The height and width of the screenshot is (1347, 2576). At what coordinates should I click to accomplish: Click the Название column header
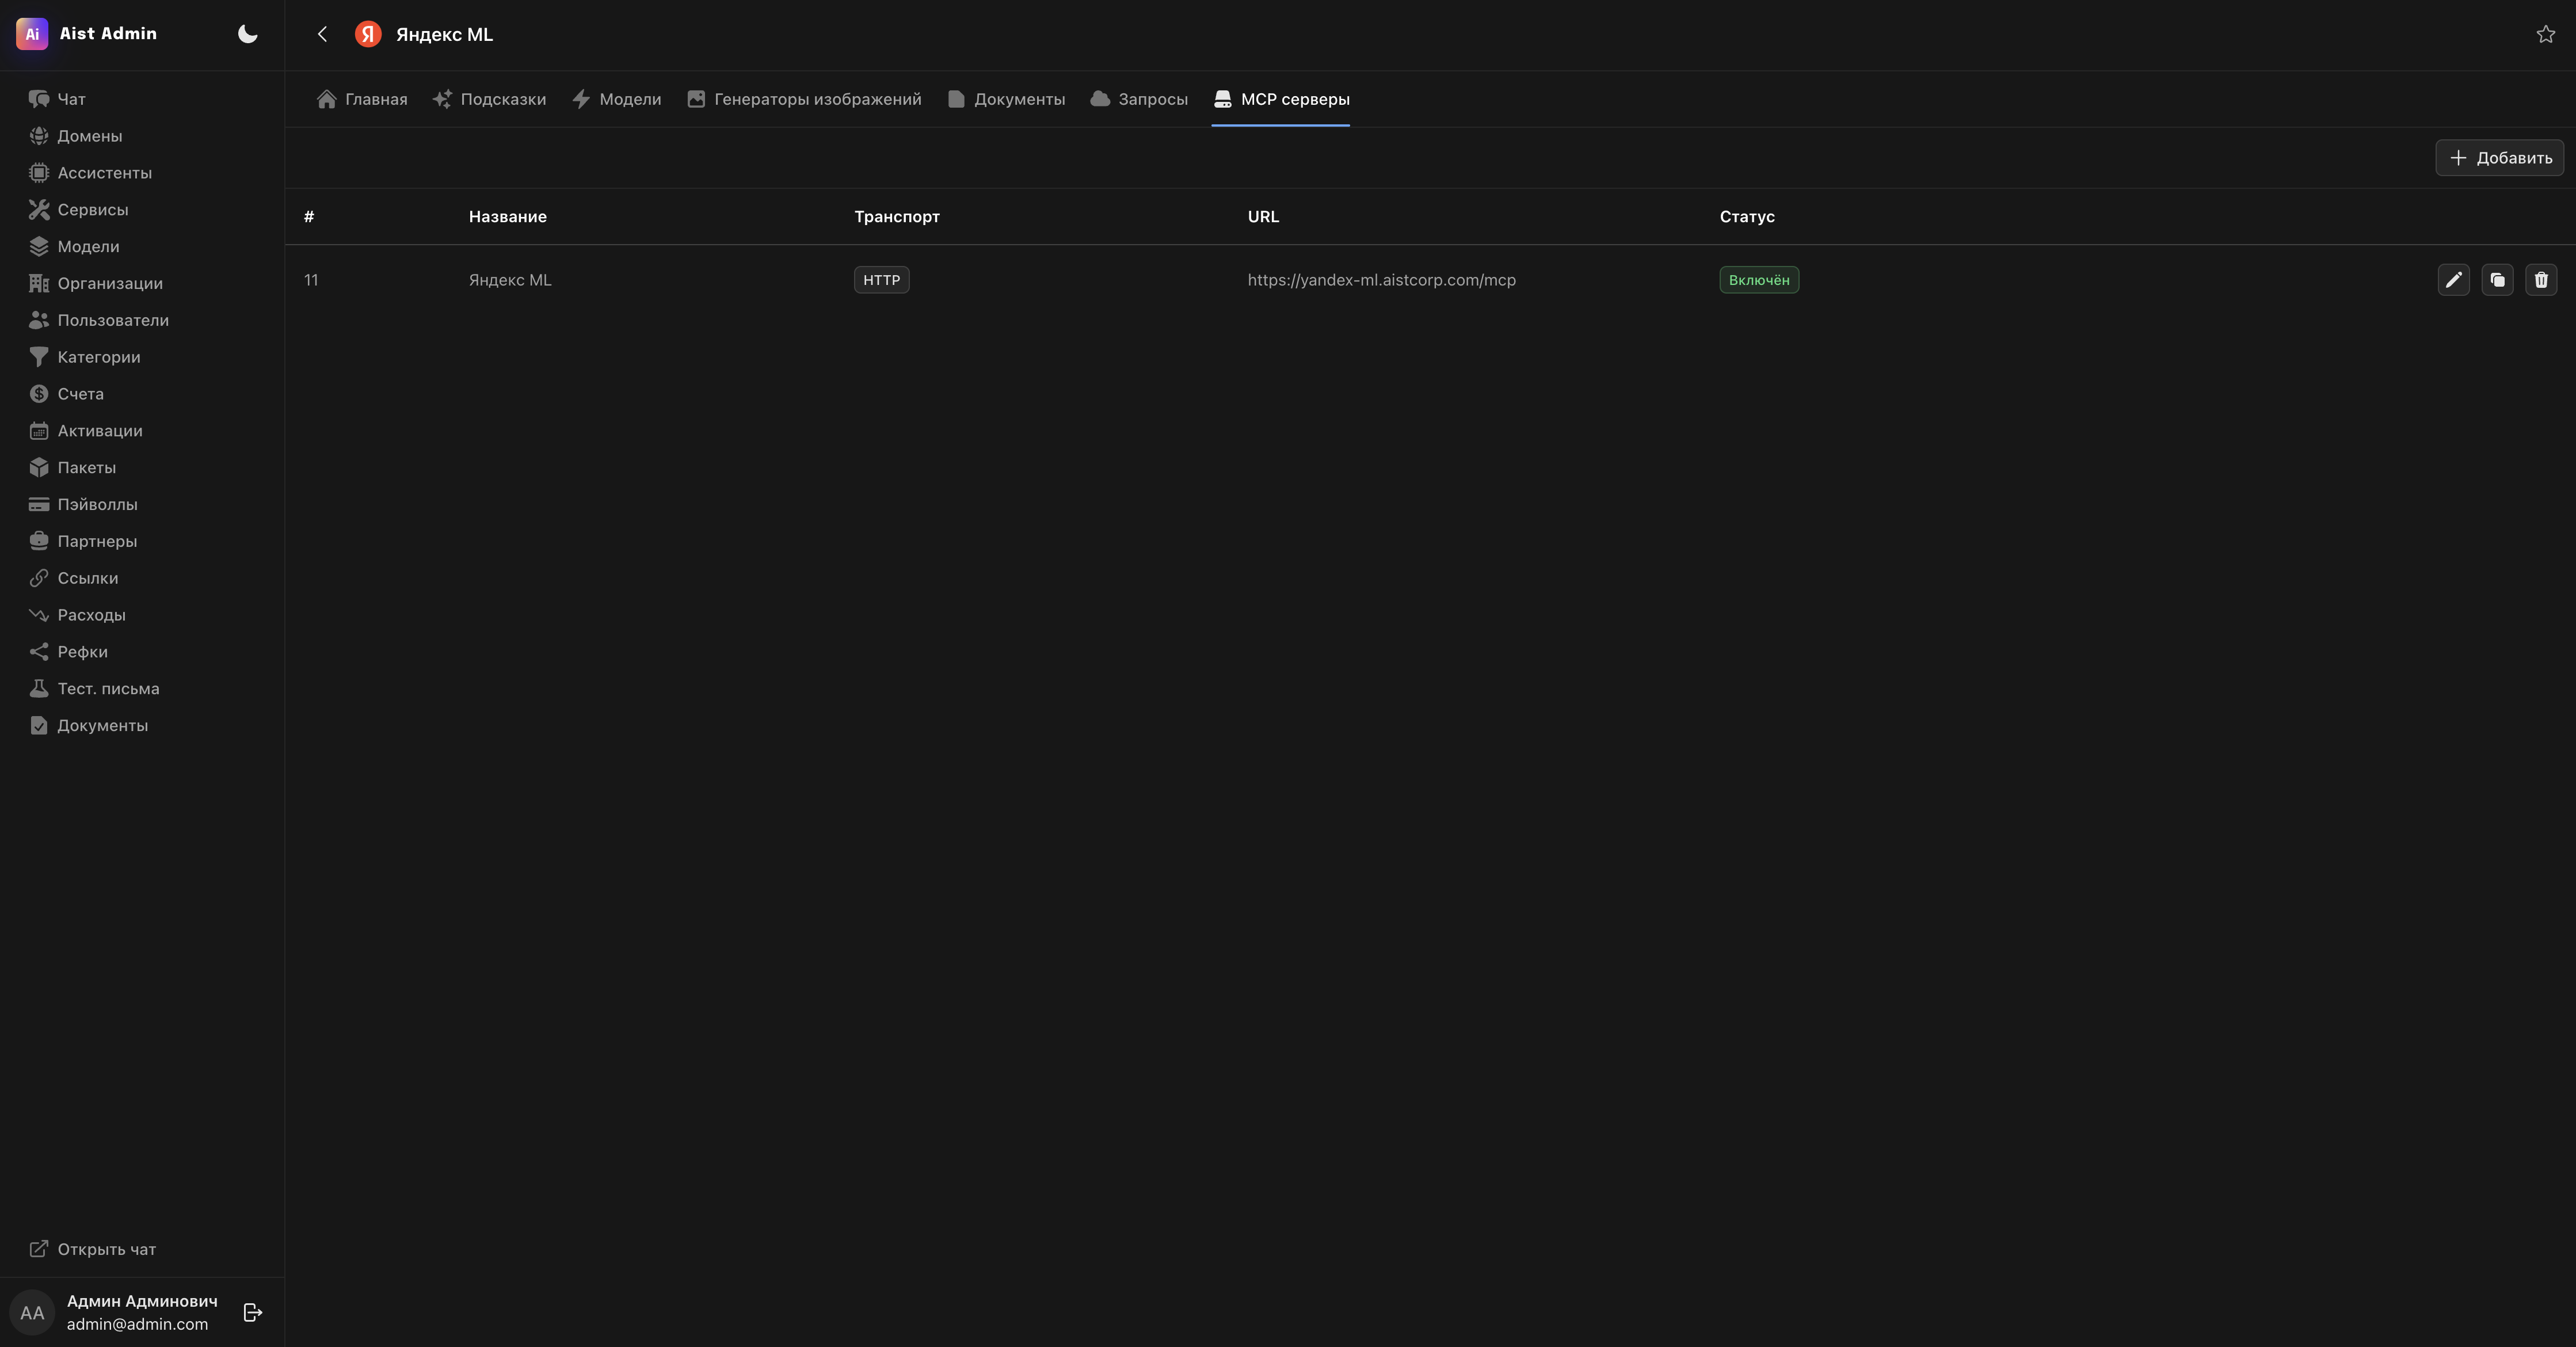(x=508, y=217)
